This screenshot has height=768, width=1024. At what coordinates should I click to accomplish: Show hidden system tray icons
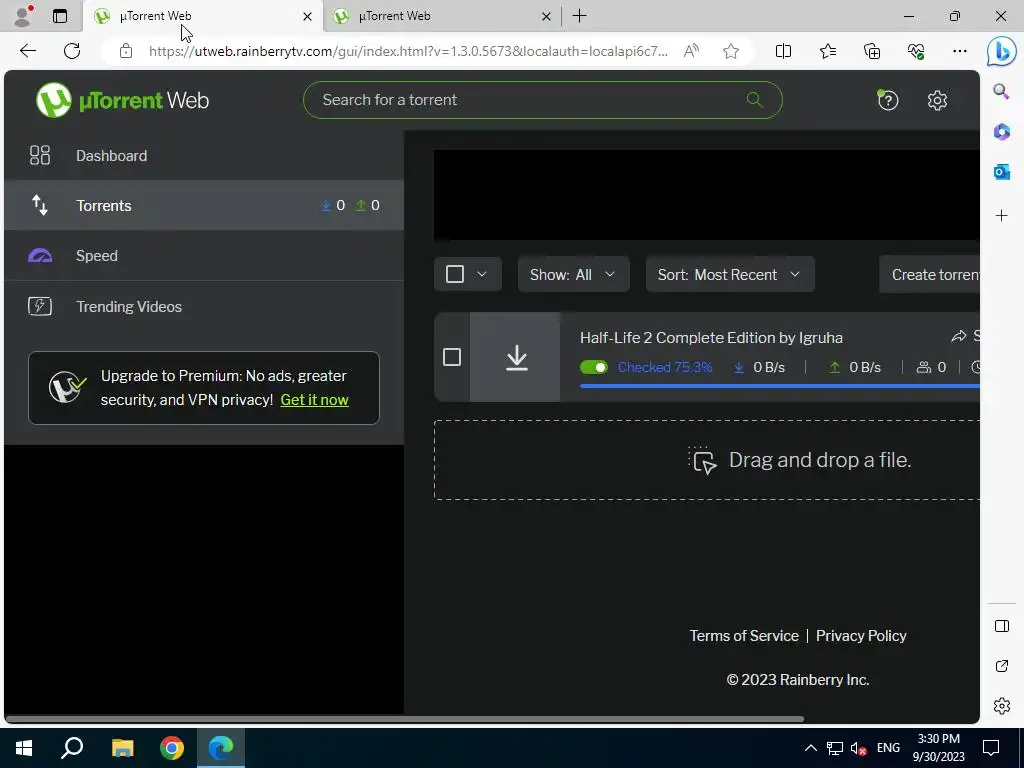tap(810, 748)
